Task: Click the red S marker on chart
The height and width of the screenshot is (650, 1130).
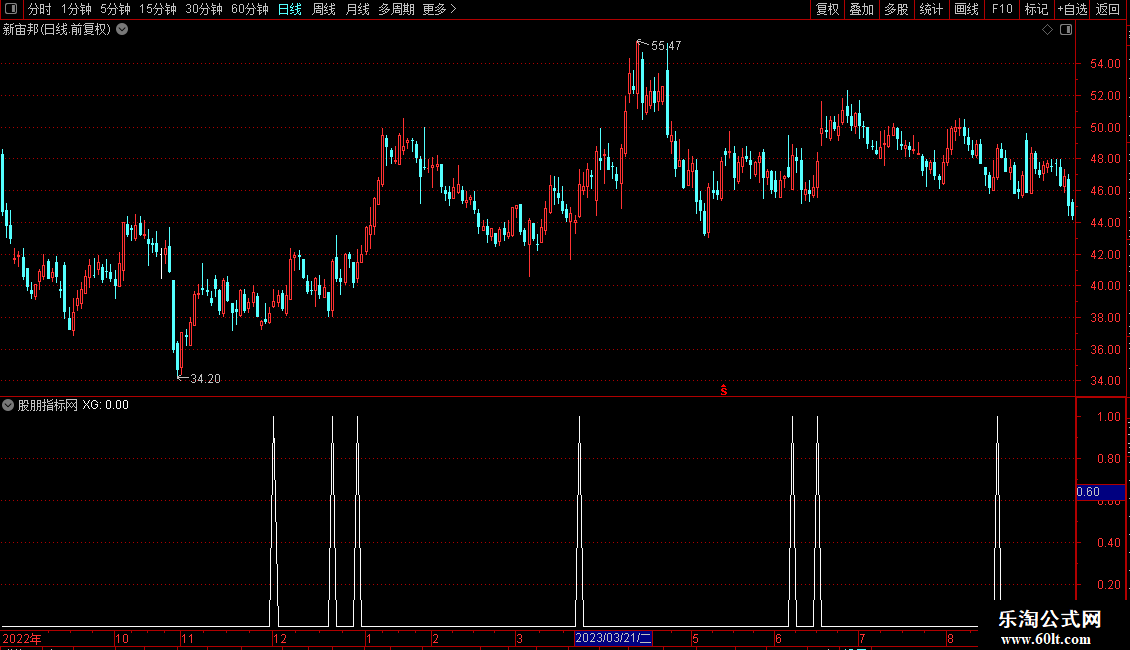Action: [724, 390]
